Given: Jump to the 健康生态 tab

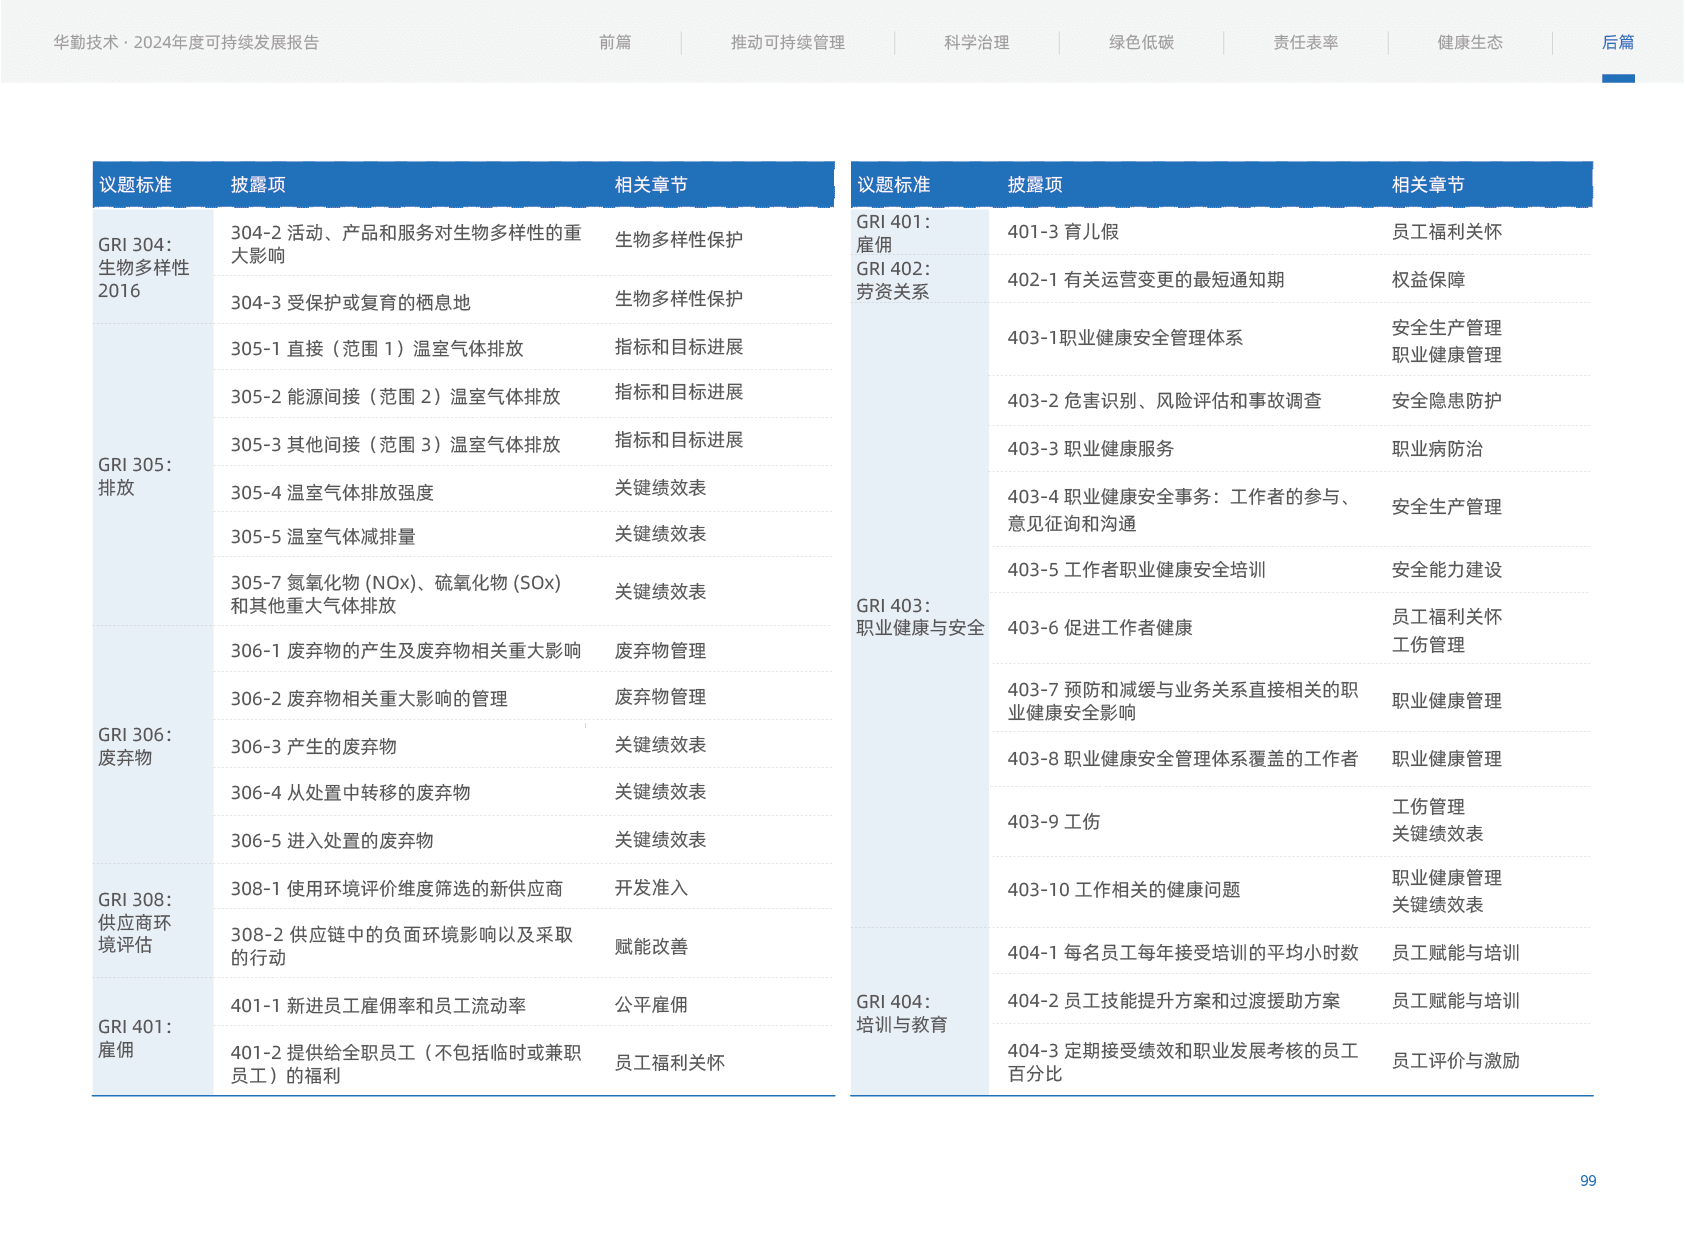Looking at the screenshot, I should [1469, 42].
